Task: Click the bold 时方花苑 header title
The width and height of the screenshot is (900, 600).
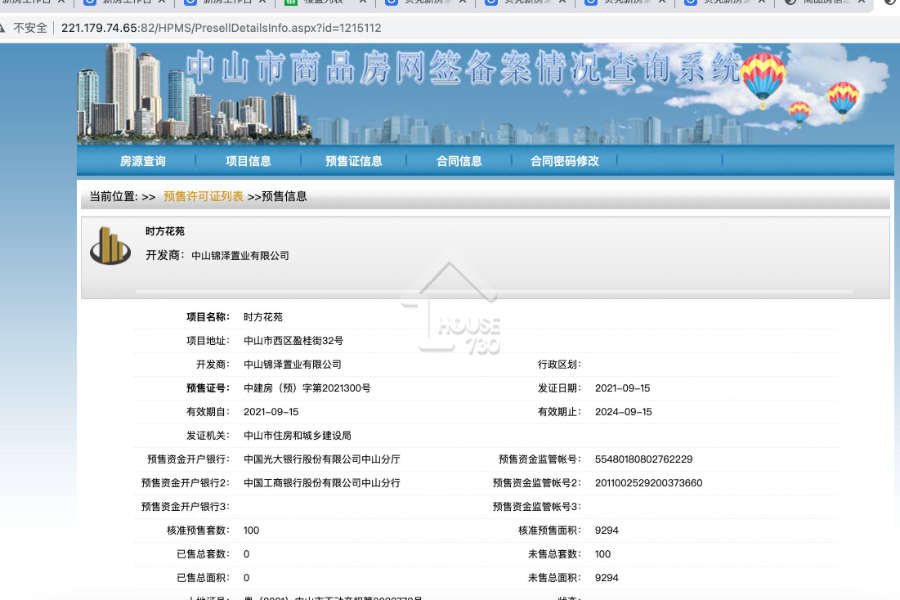Action: [165, 231]
